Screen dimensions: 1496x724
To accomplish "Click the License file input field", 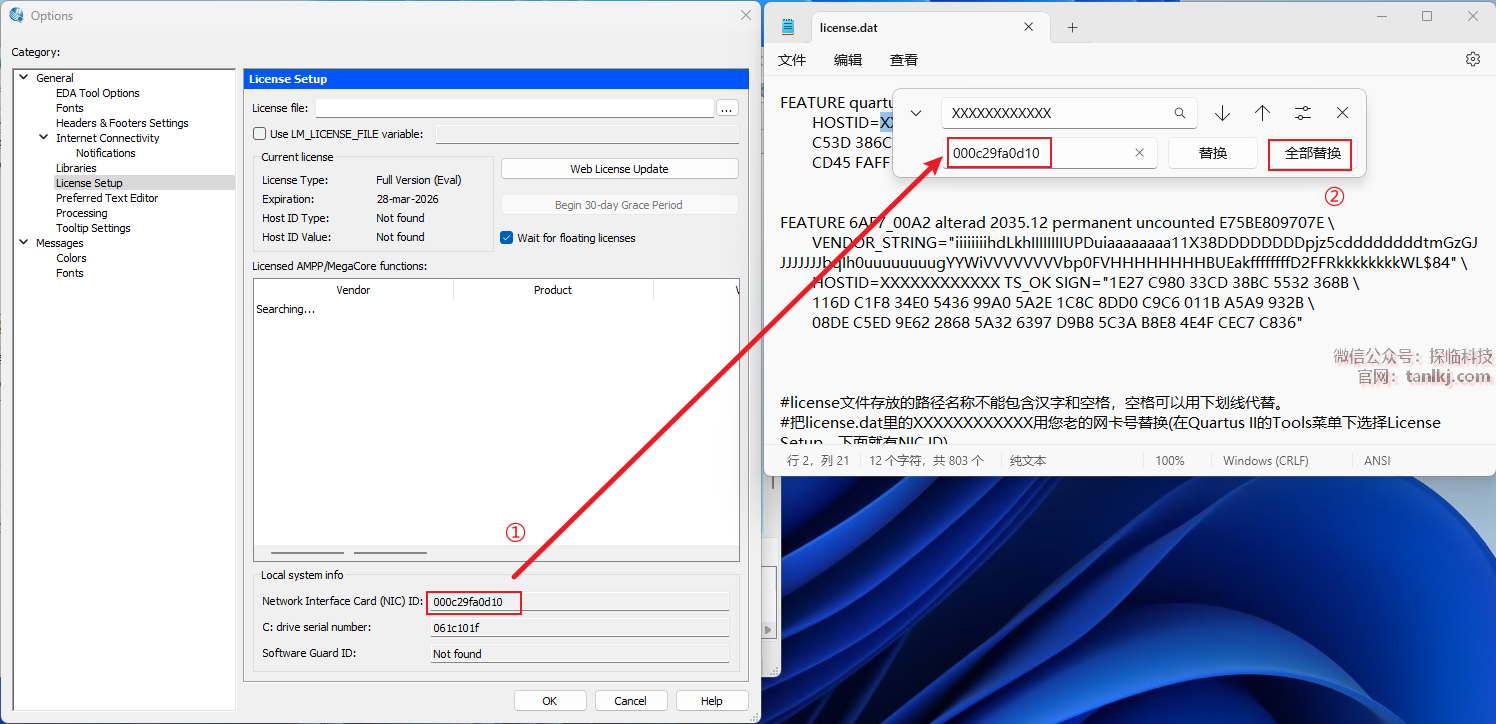I will tap(514, 108).
